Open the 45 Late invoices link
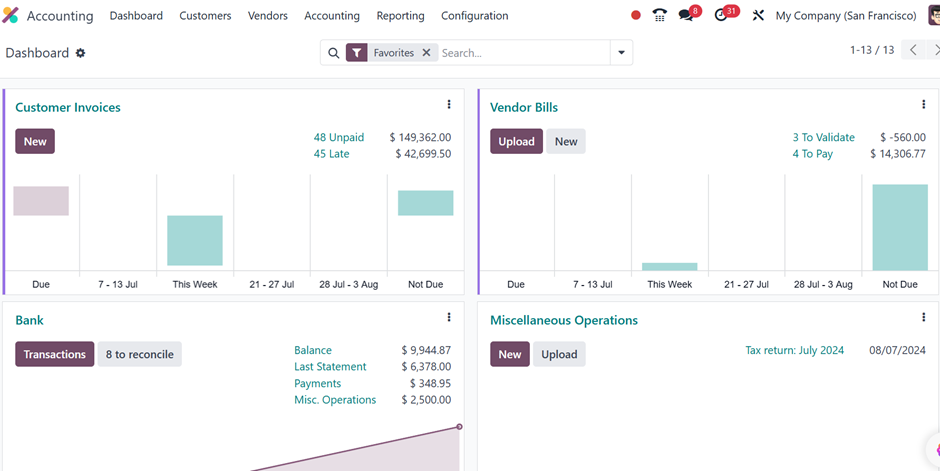 [332, 154]
